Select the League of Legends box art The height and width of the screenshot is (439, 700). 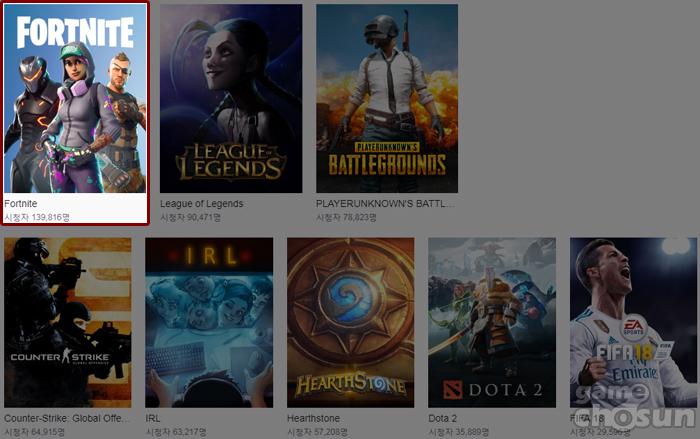pos(231,98)
